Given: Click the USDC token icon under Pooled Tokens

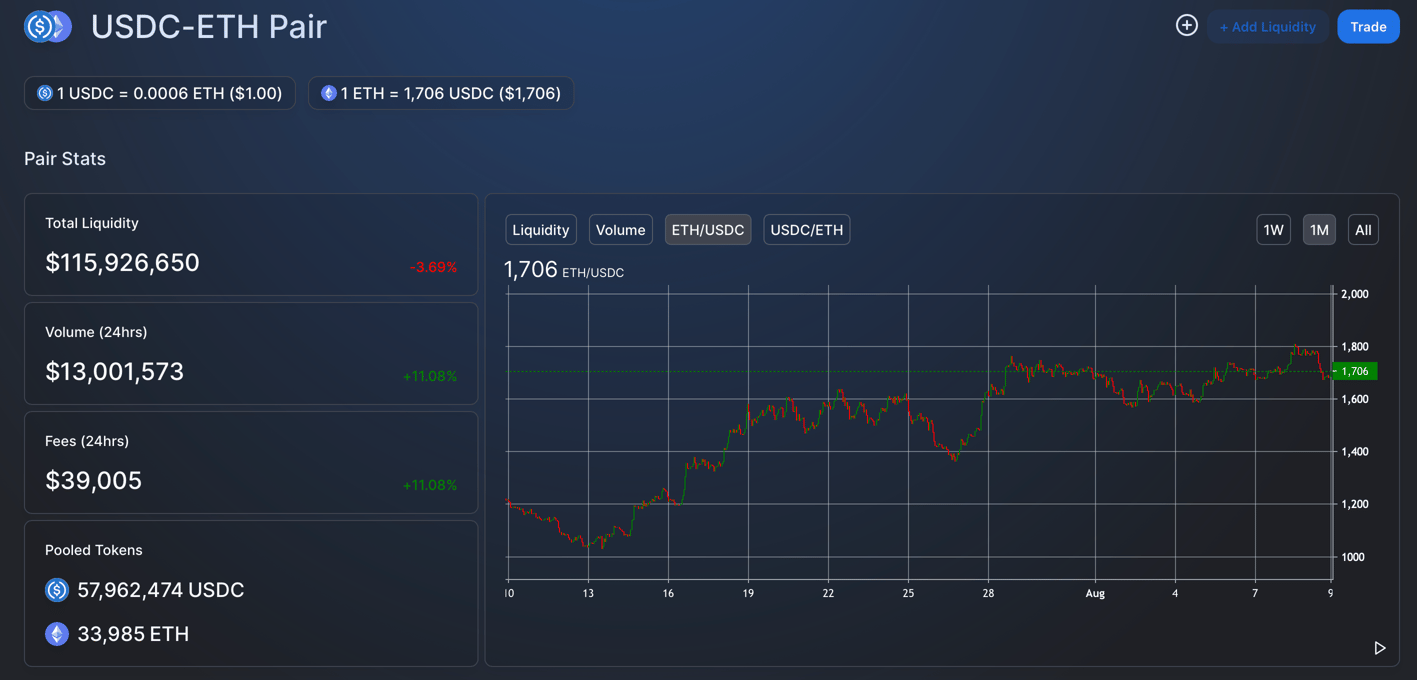Looking at the screenshot, I should [57, 590].
